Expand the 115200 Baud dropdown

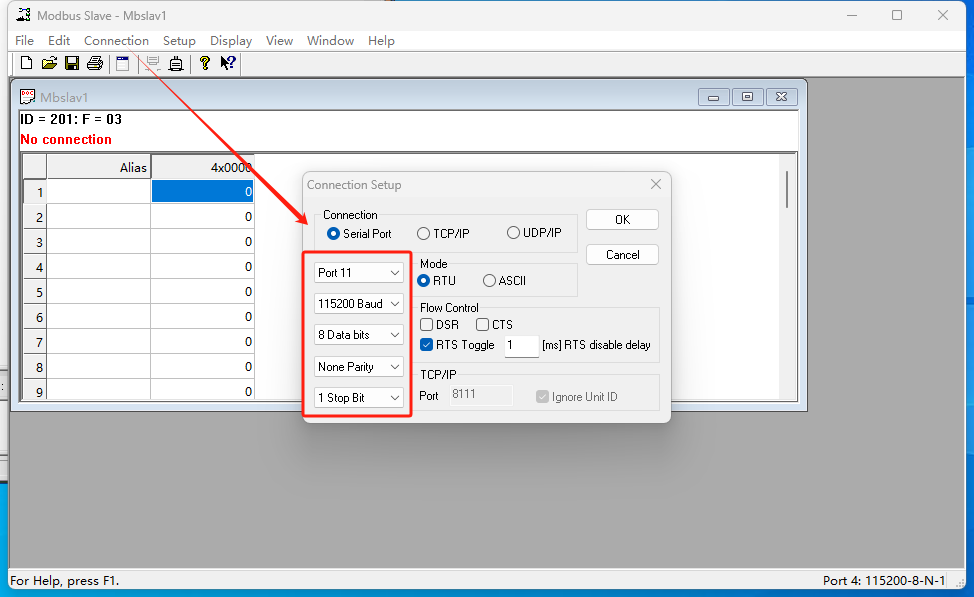click(x=359, y=304)
